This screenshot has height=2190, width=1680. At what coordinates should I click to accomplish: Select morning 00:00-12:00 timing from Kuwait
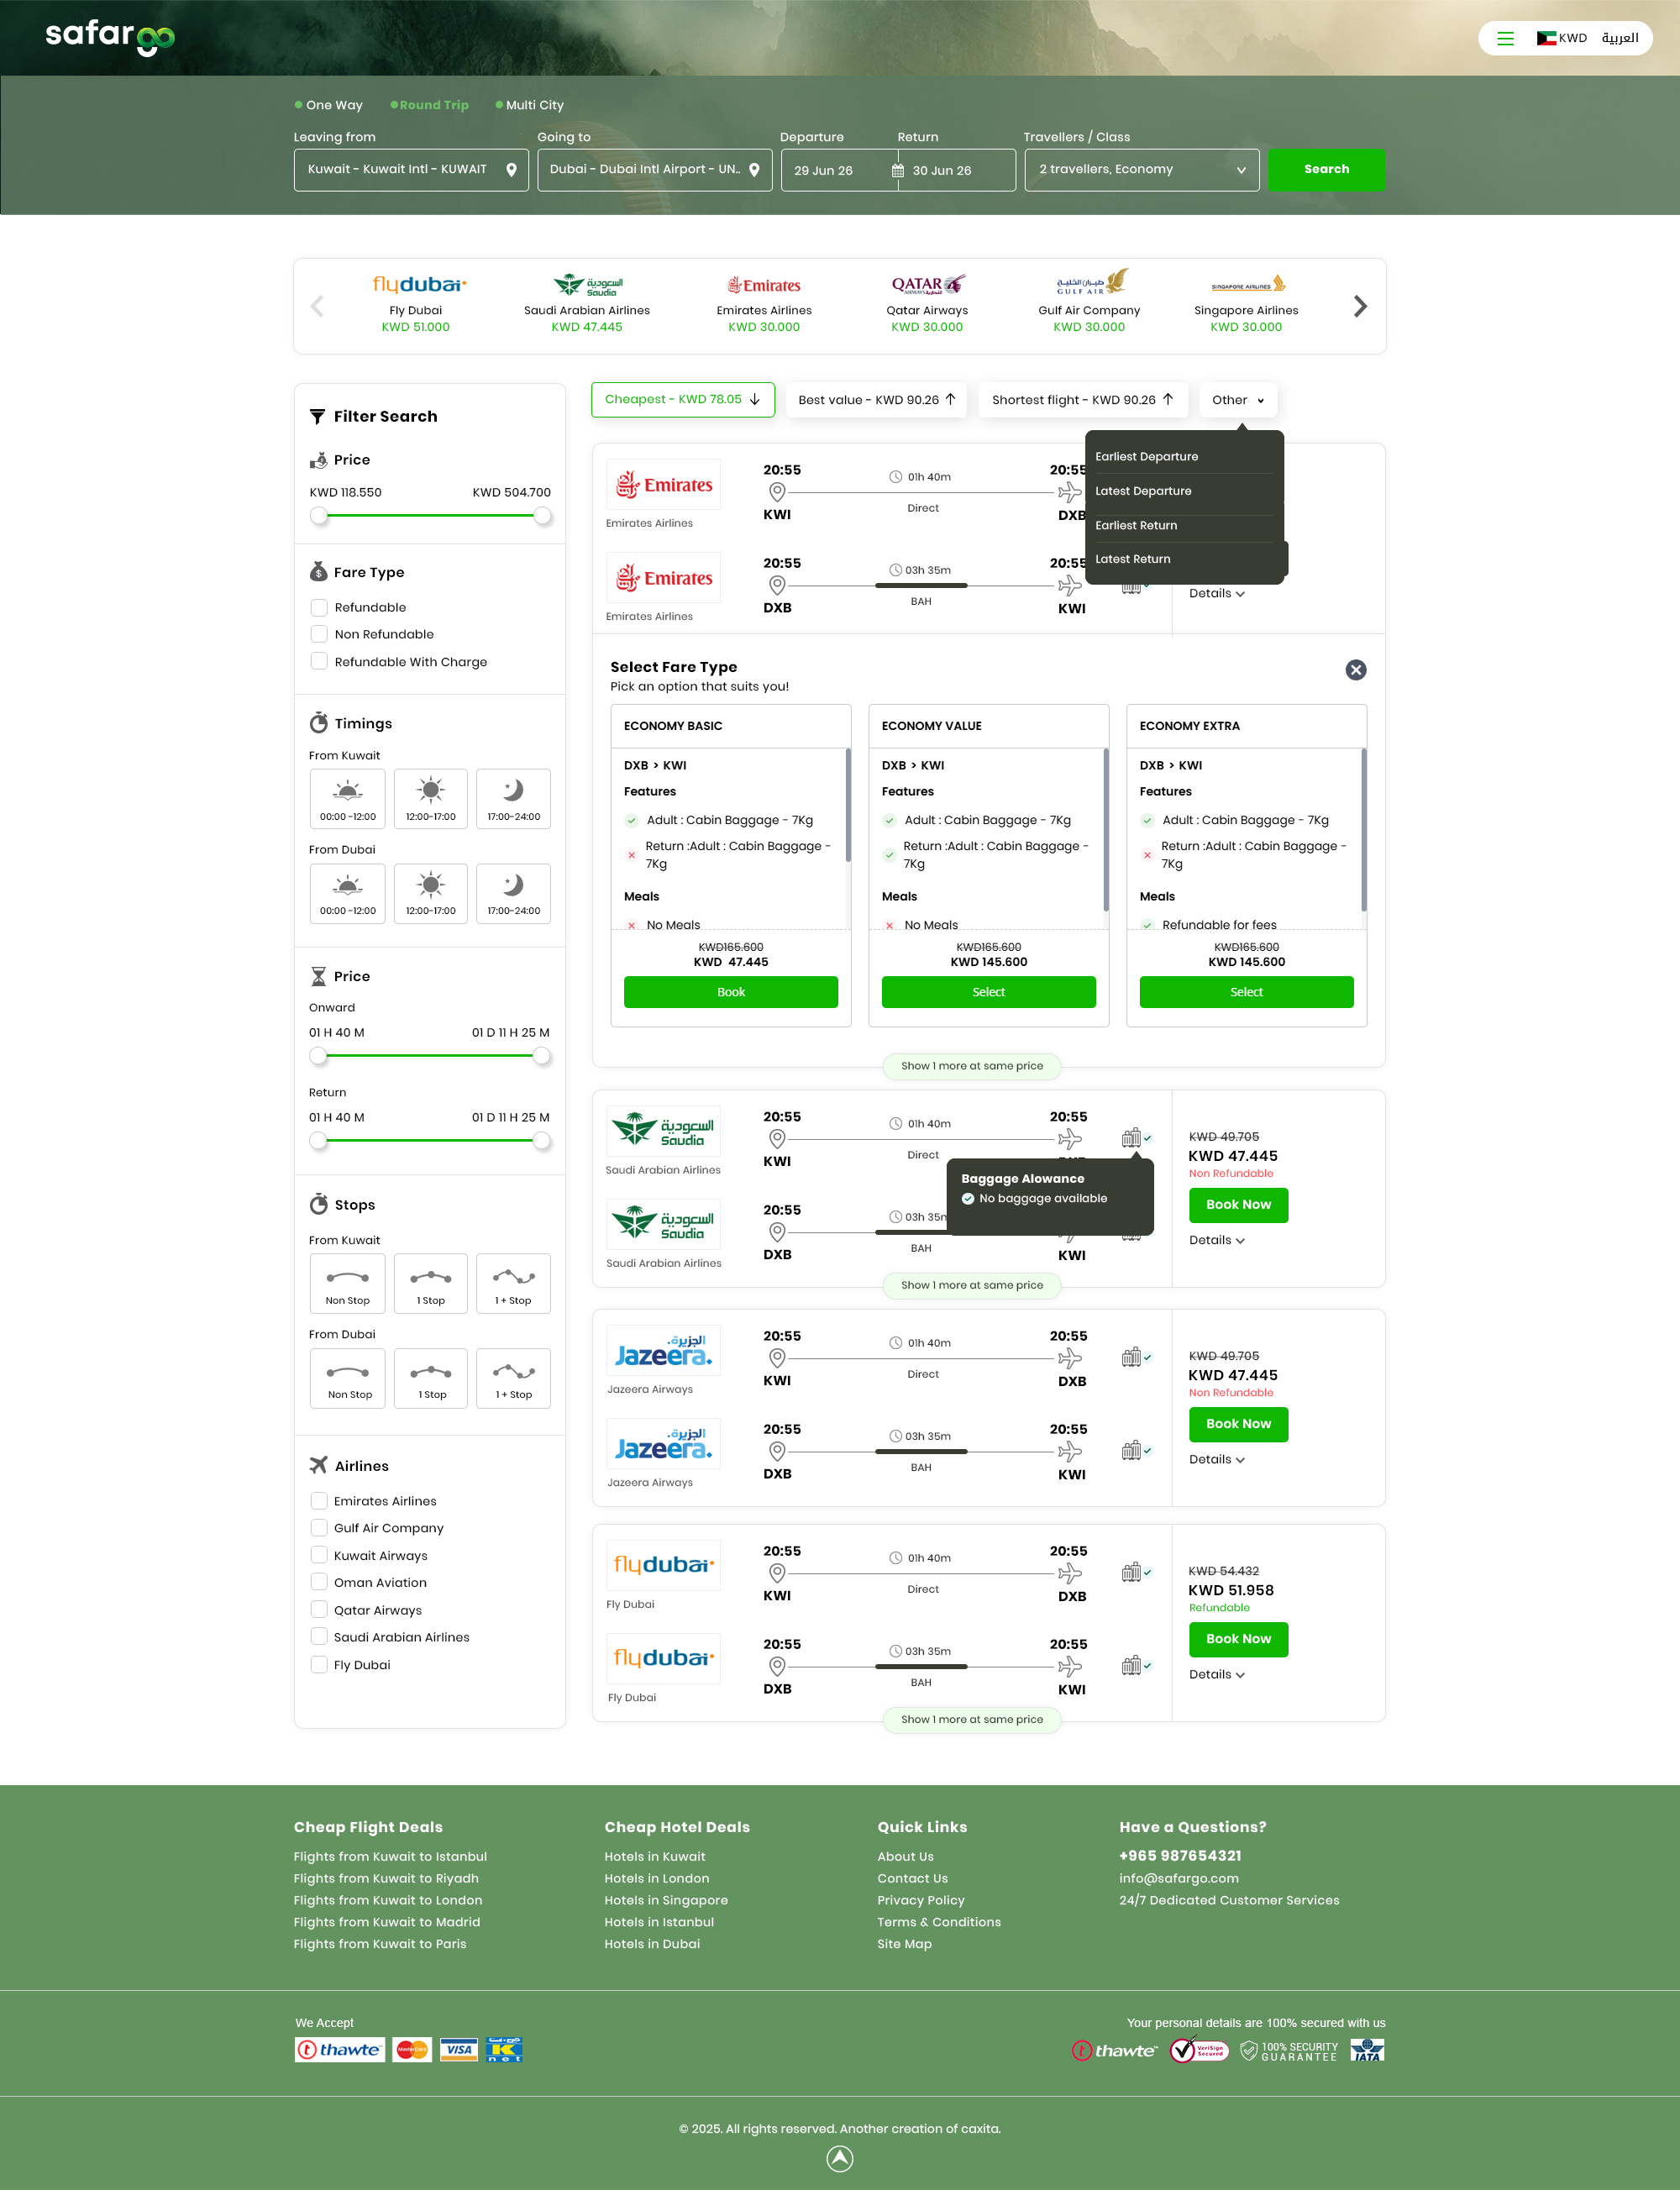(x=347, y=798)
